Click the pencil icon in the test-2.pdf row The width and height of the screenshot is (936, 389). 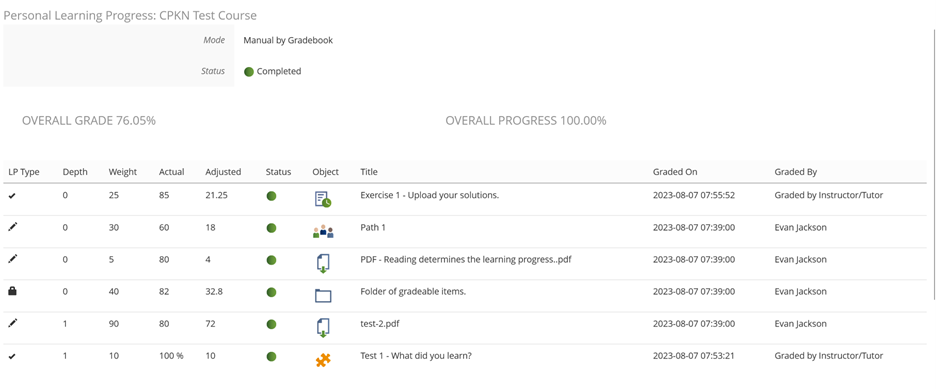tap(13, 323)
